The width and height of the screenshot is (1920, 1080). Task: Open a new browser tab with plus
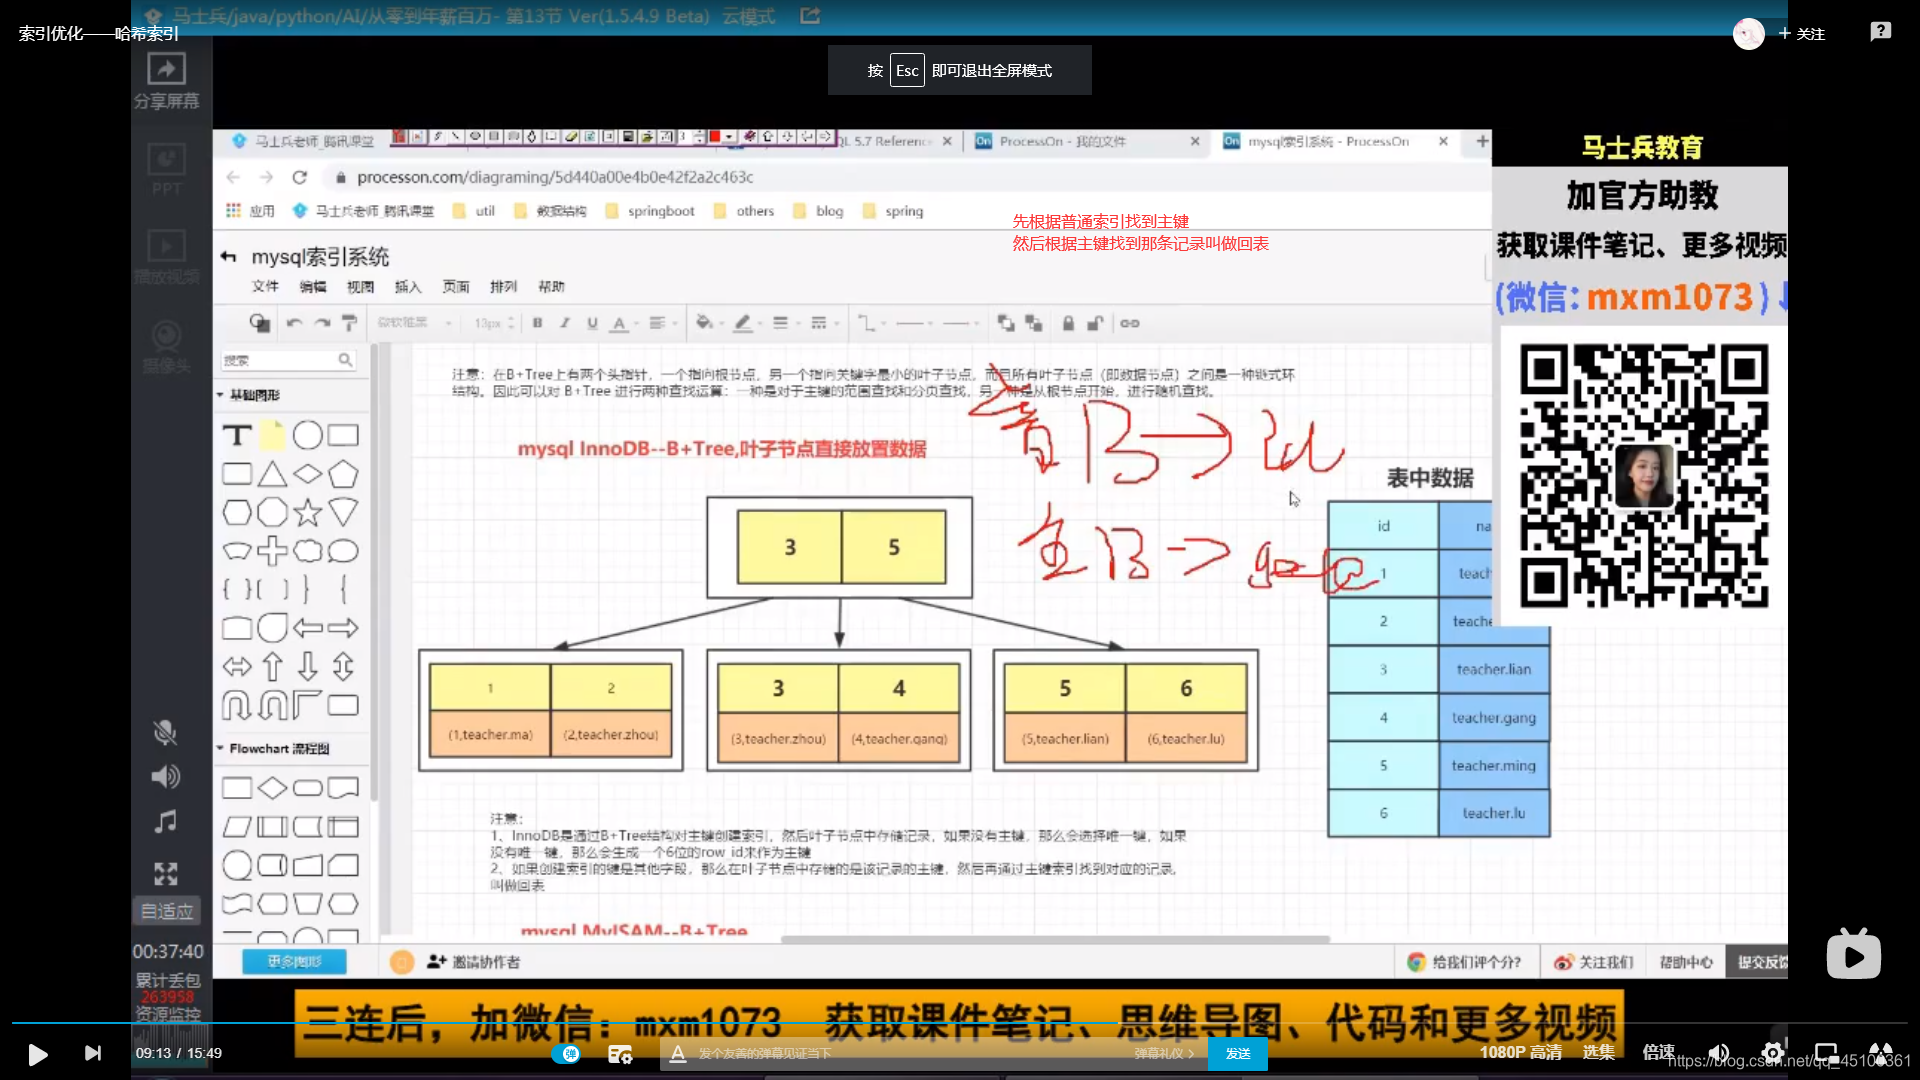pos(1482,142)
